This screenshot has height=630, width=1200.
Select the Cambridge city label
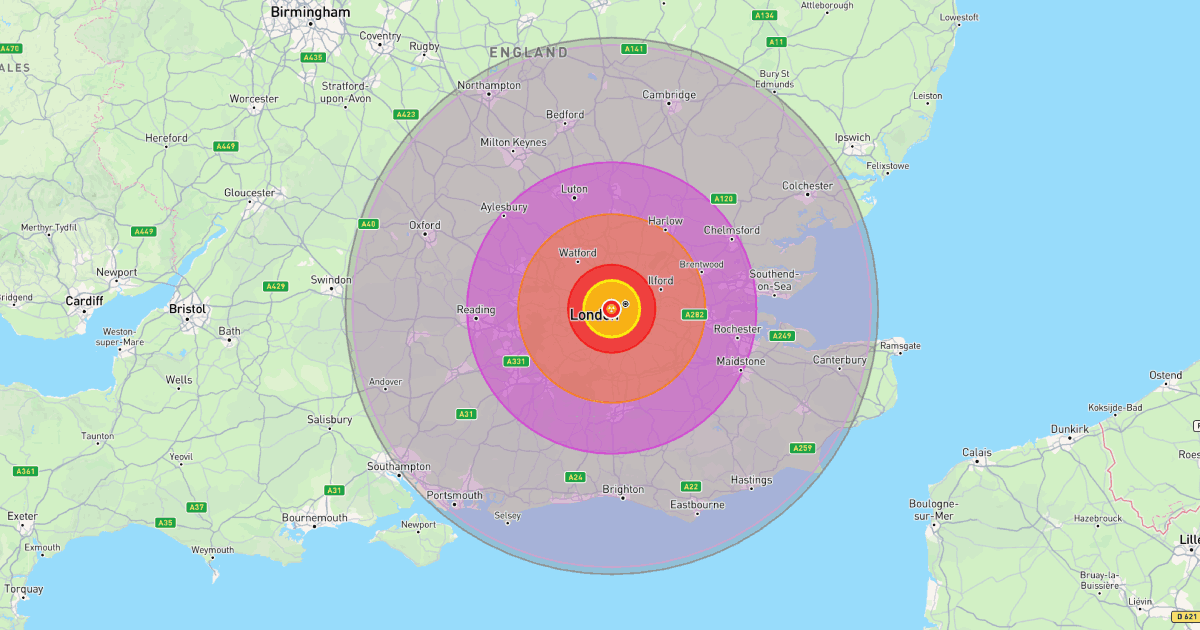click(670, 95)
